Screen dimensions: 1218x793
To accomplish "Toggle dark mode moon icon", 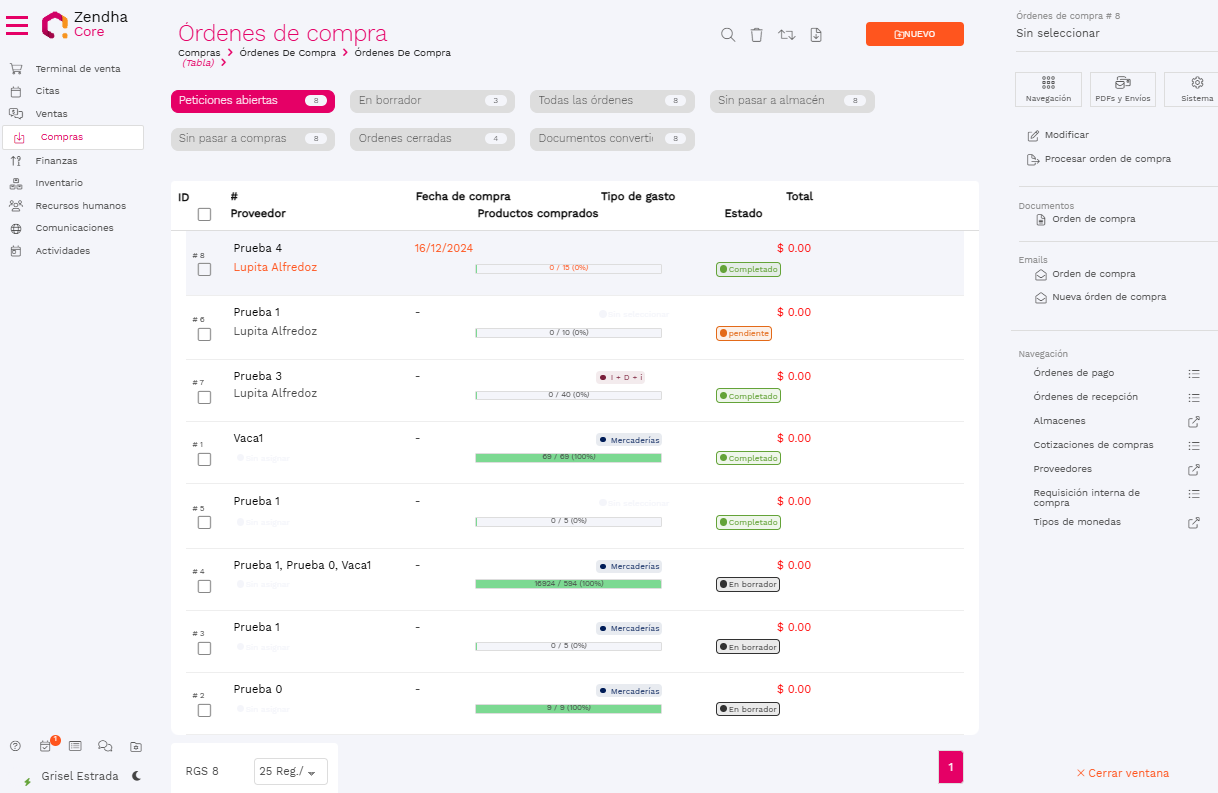I will point(136,776).
